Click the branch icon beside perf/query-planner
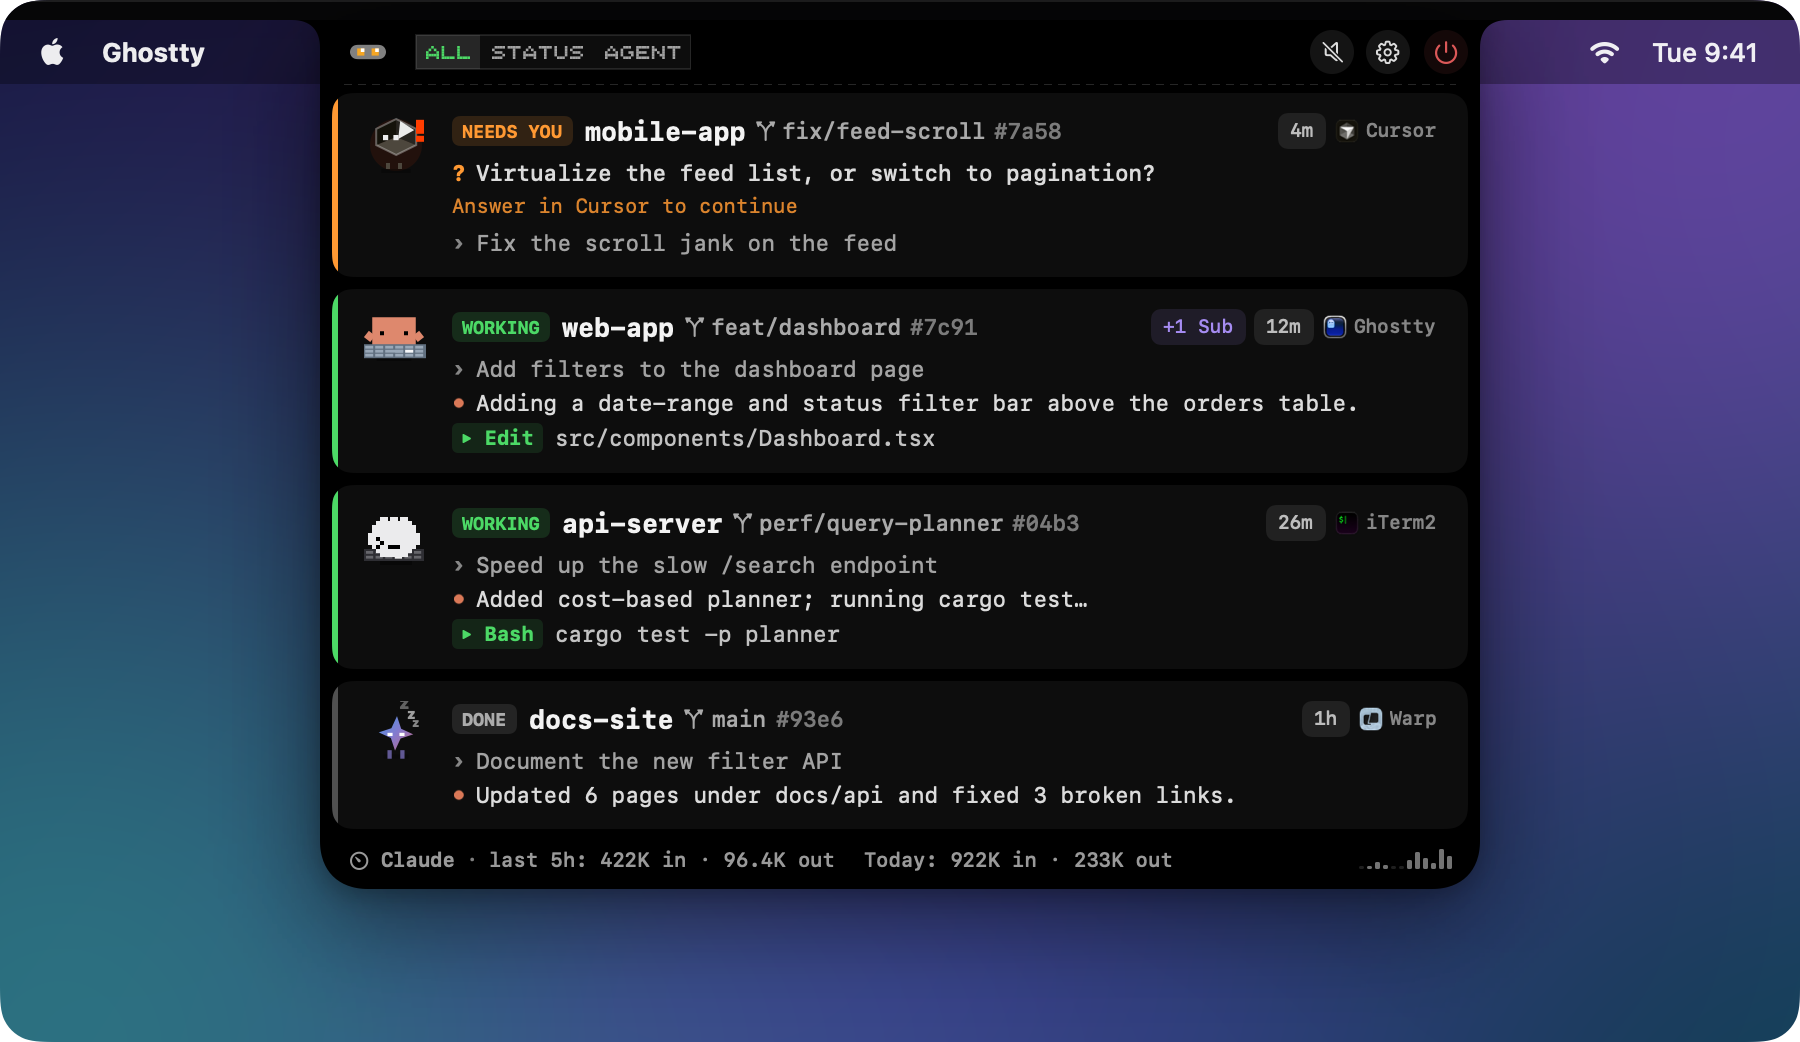The width and height of the screenshot is (1800, 1042). coord(742,523)
